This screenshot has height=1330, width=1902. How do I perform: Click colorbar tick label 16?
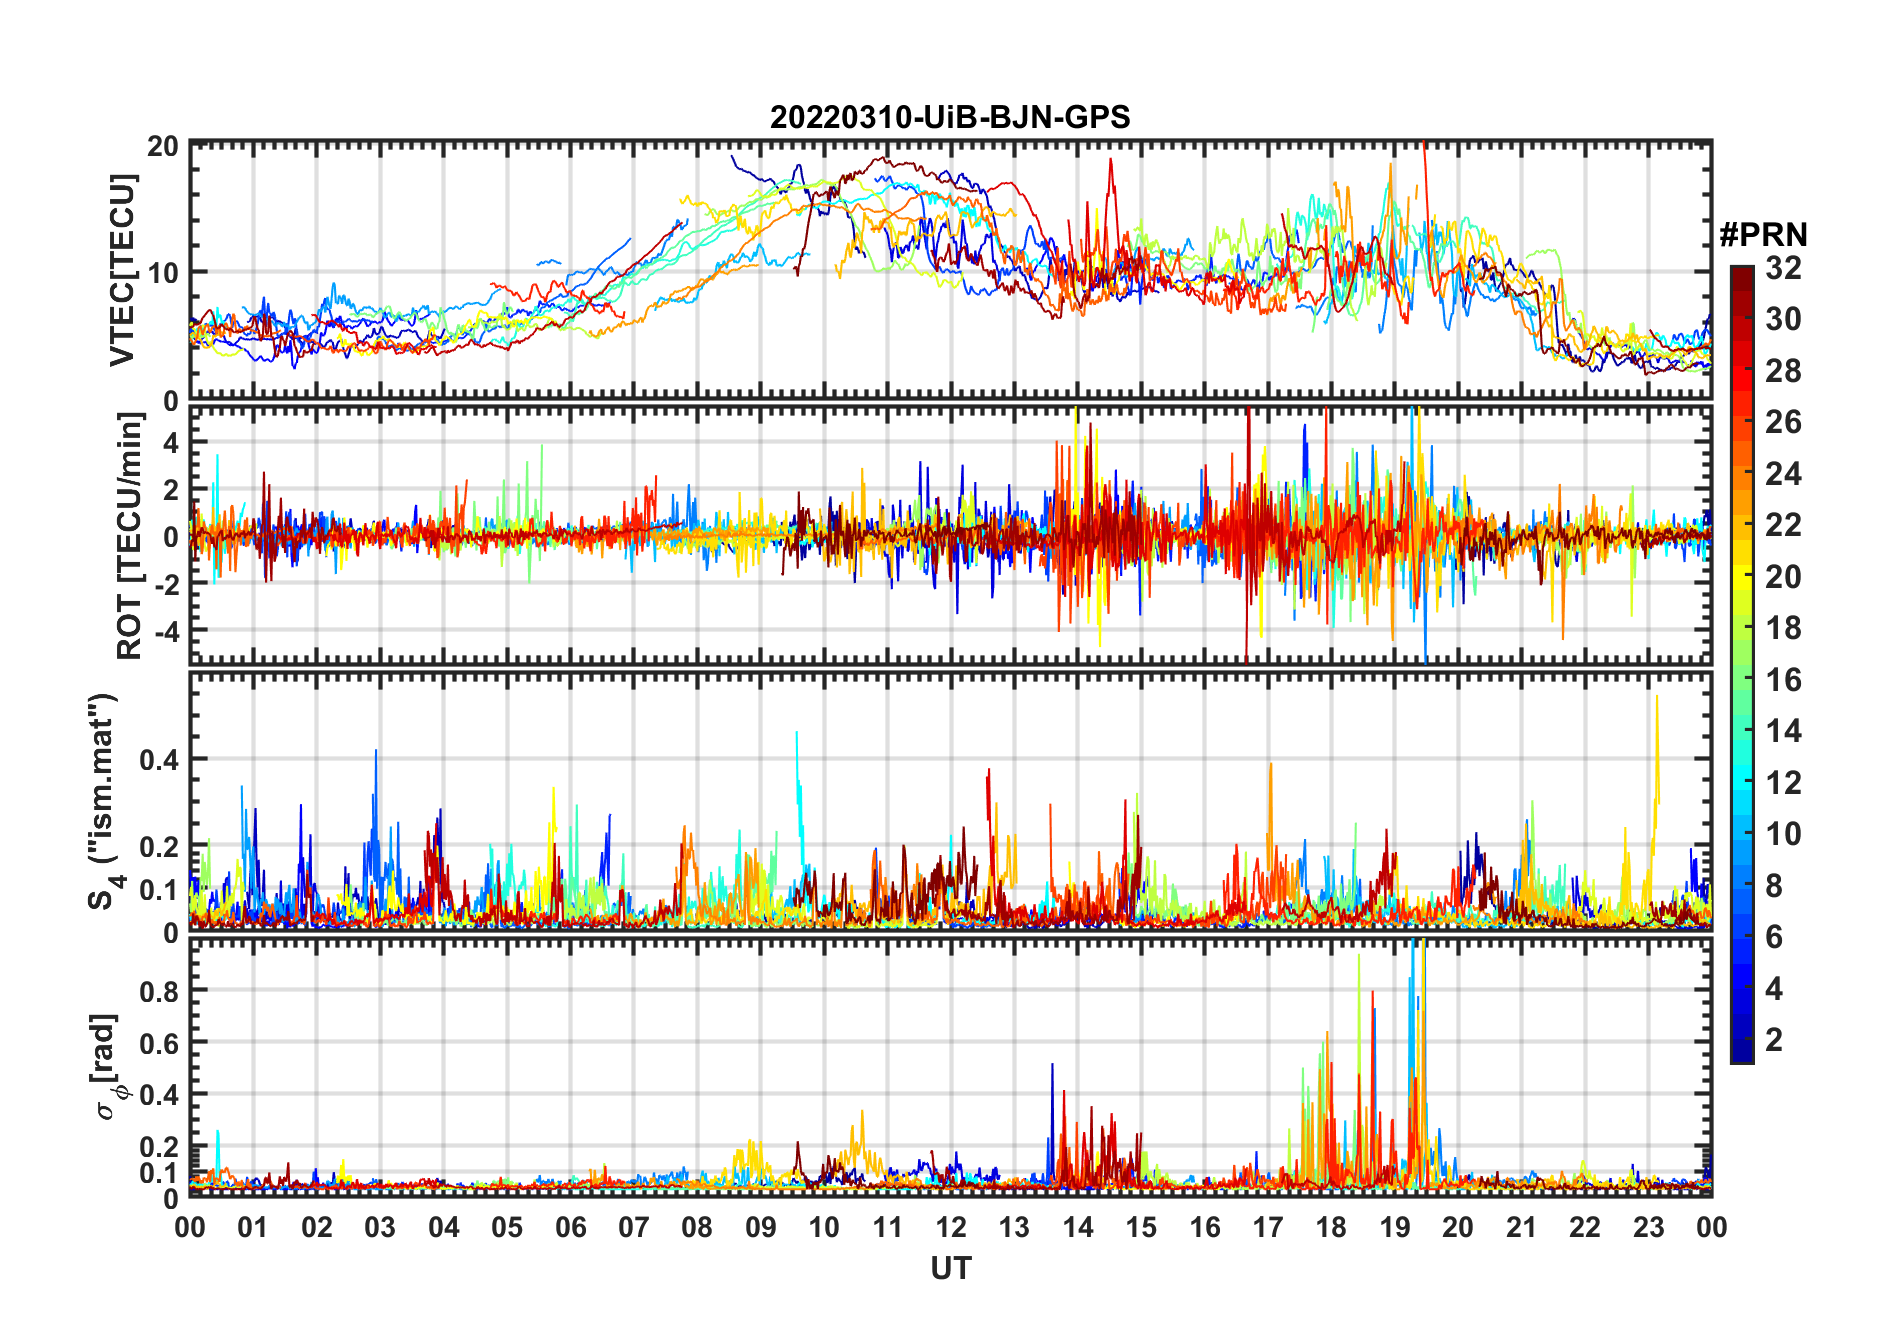[x=1783, y=680]
